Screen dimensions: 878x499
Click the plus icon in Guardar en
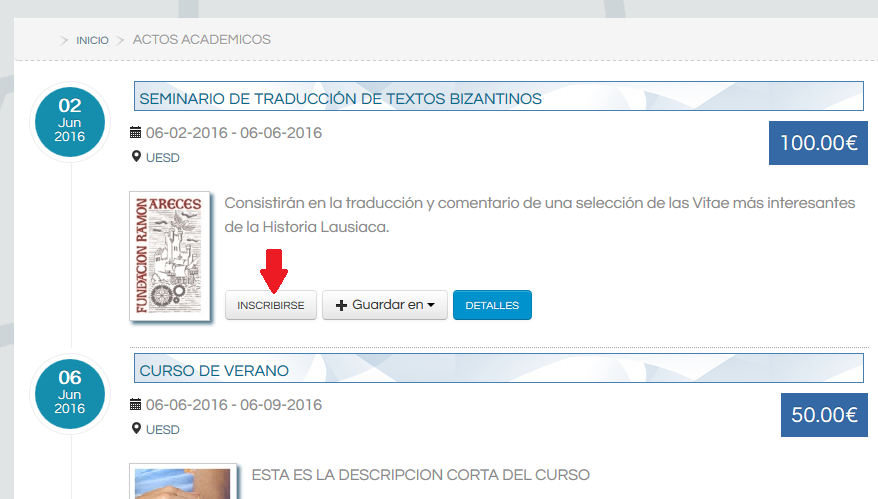342,305
